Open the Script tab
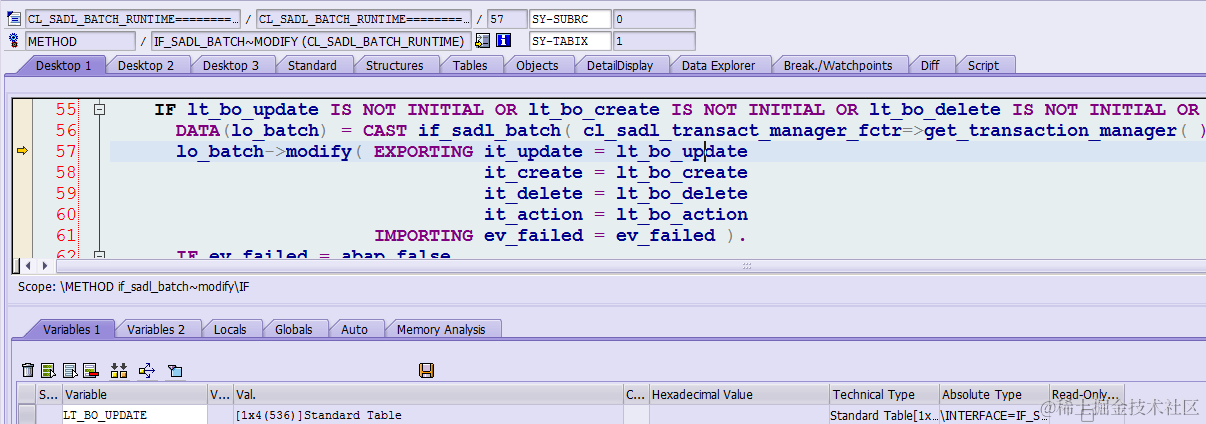Viewport: 1206px width, 424px height. pos(983,65)
